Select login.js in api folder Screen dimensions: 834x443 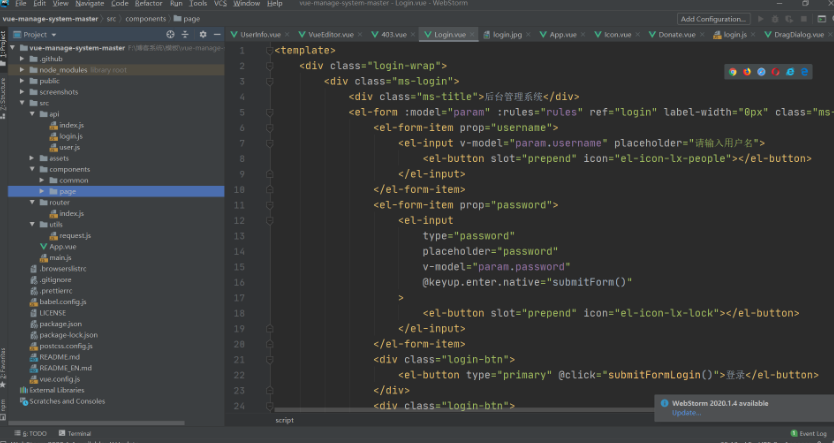tap(71, 136)
